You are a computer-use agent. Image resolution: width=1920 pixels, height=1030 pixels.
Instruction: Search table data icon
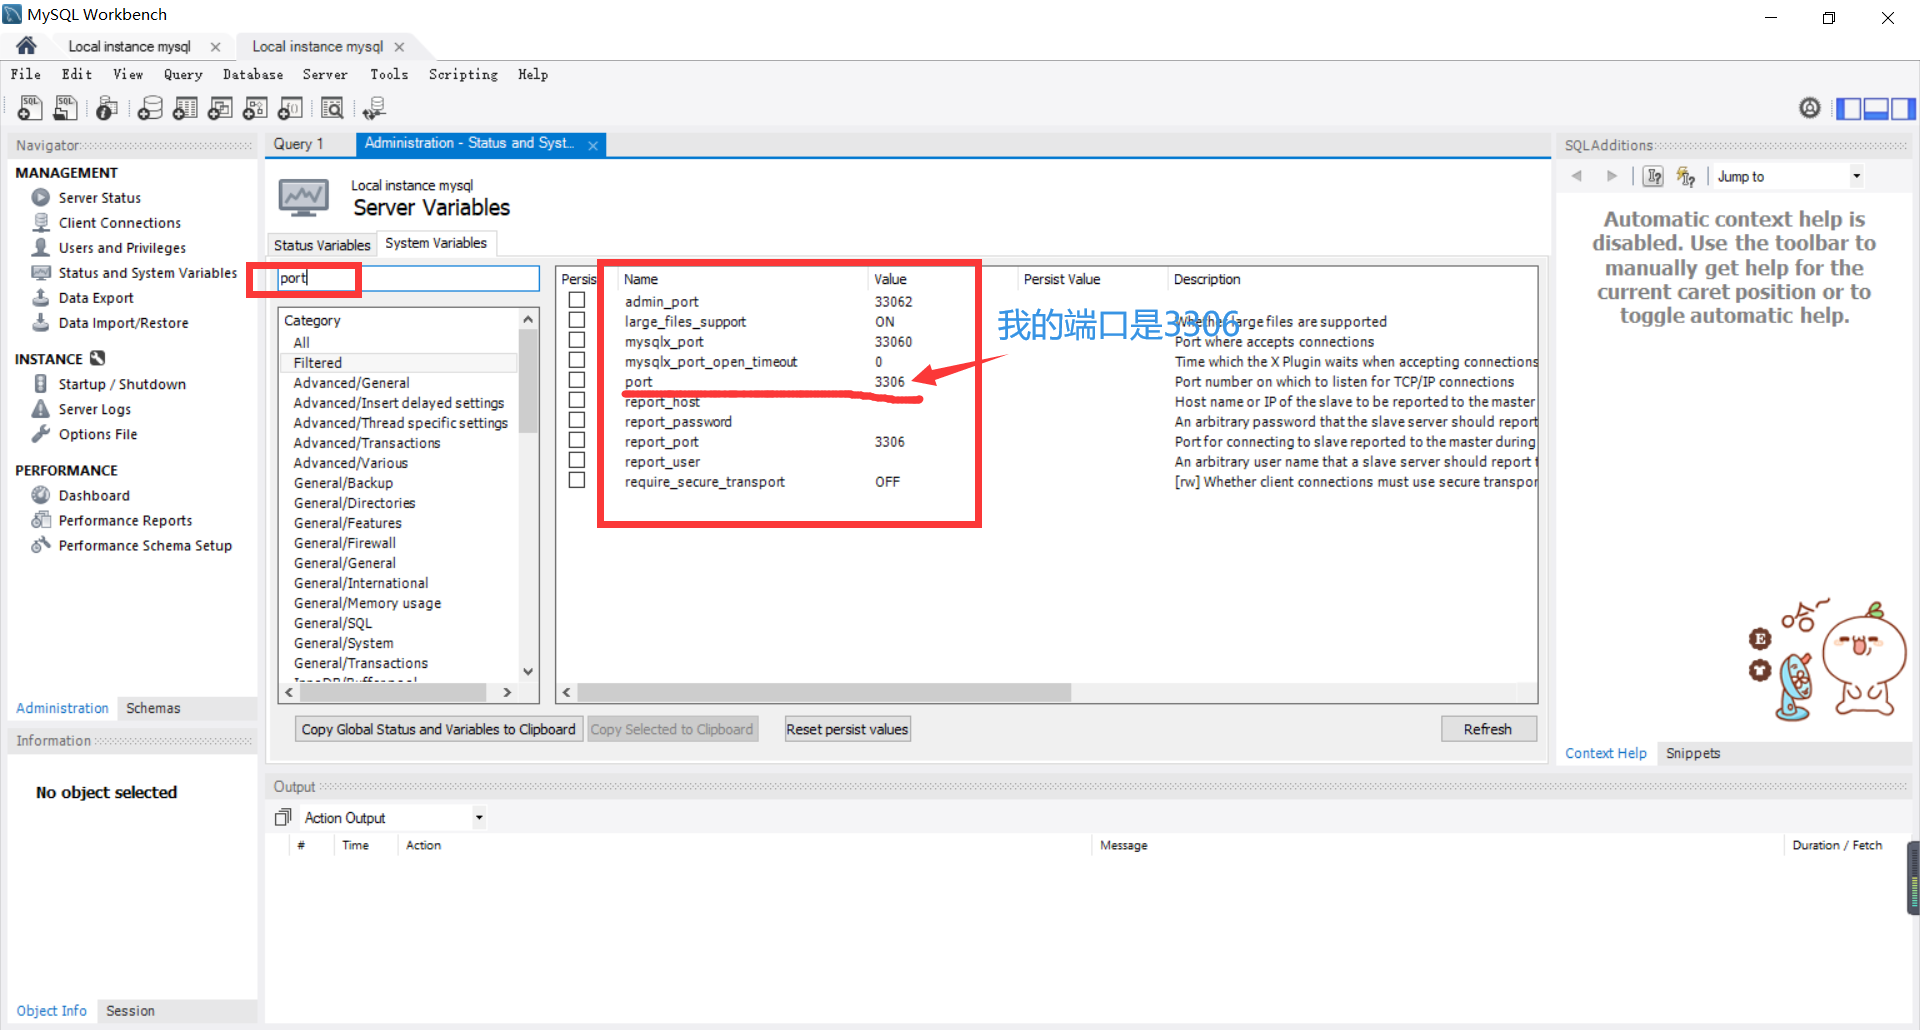332,108
